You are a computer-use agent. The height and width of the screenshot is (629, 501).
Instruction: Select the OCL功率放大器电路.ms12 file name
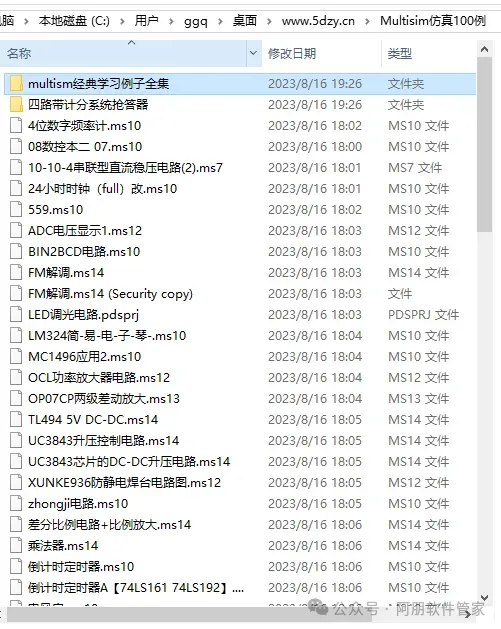(99, 378)
